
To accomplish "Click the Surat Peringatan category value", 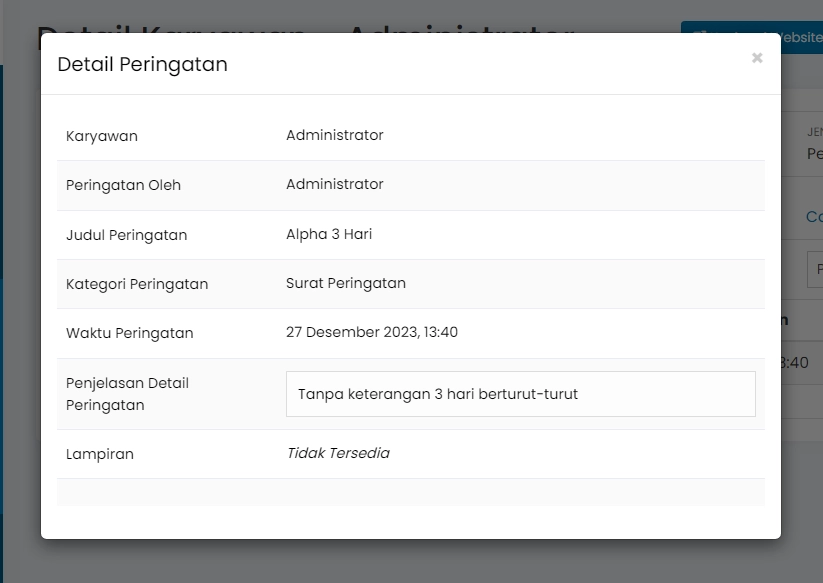I will [348, 283].
